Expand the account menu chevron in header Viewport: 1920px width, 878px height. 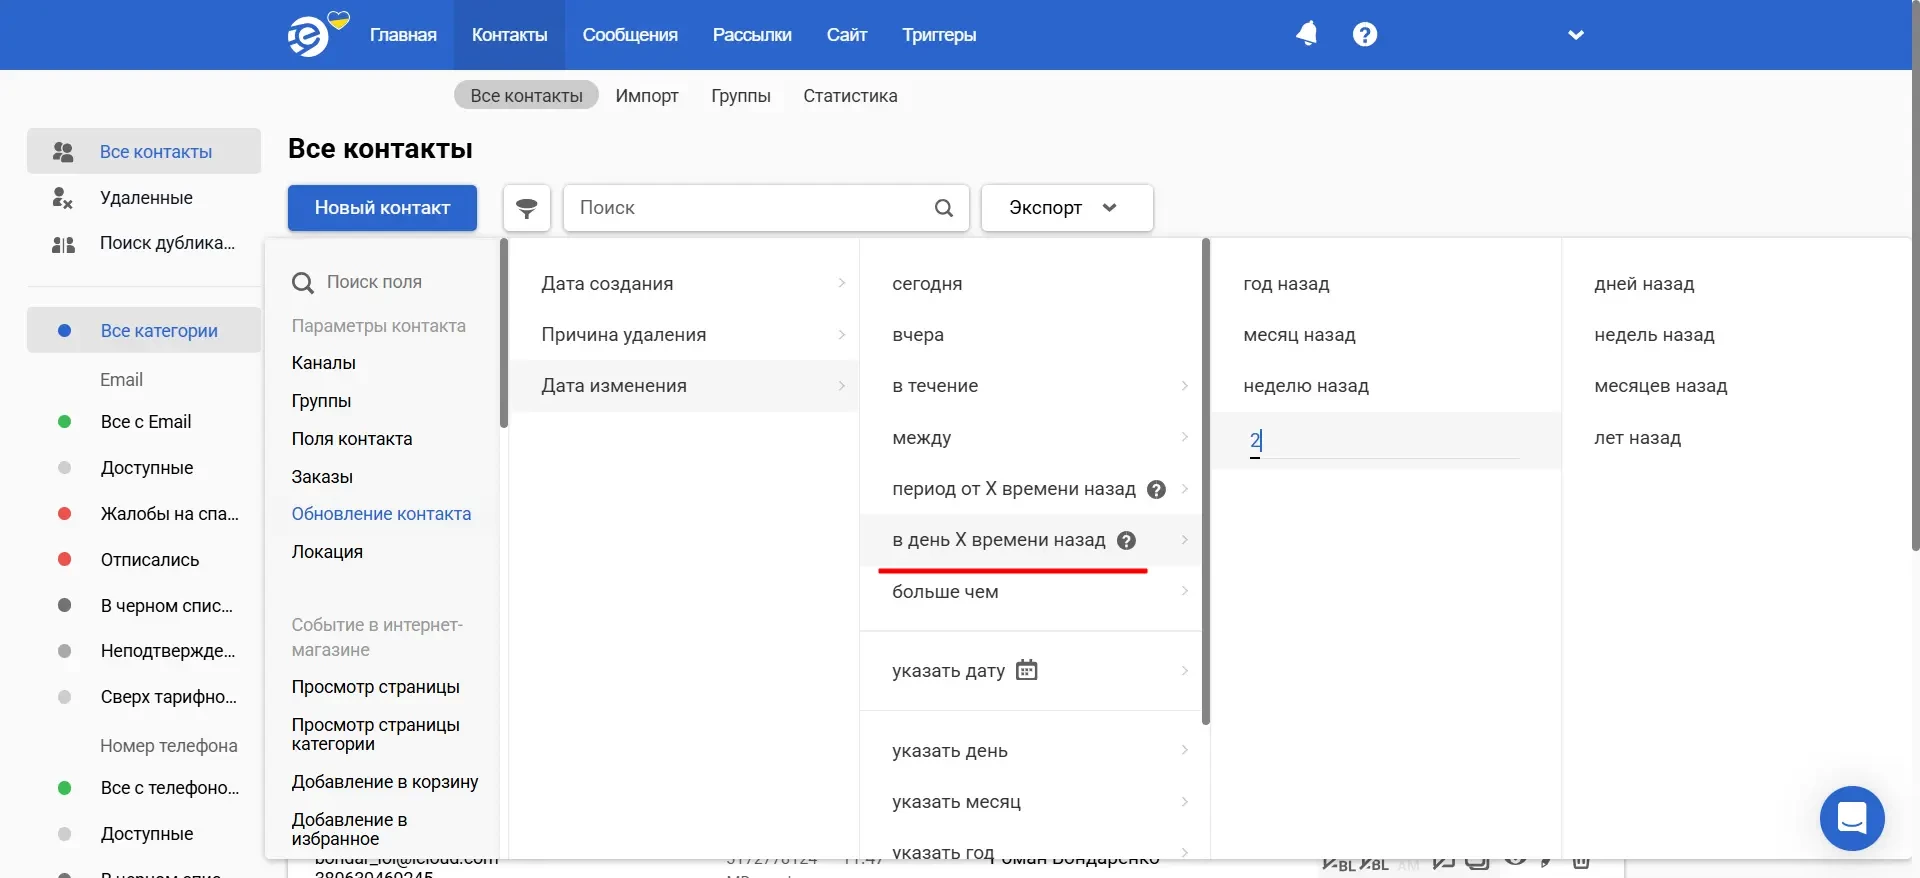click(x=1575, y=35)
